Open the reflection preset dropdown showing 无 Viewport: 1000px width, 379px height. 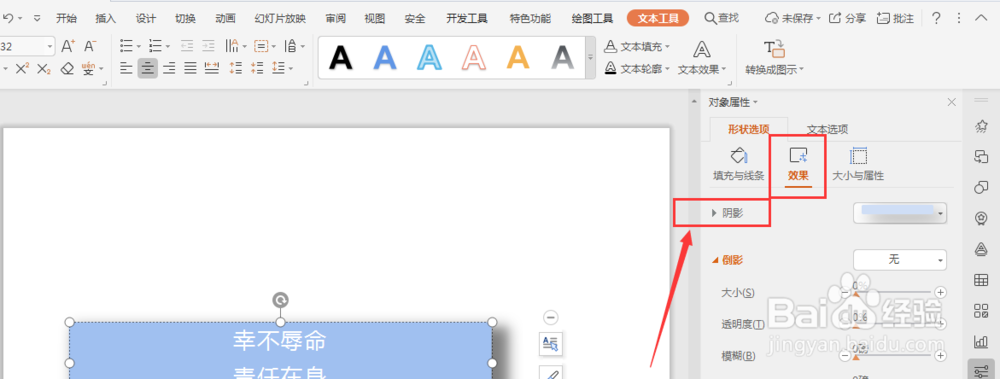[899, 259]
